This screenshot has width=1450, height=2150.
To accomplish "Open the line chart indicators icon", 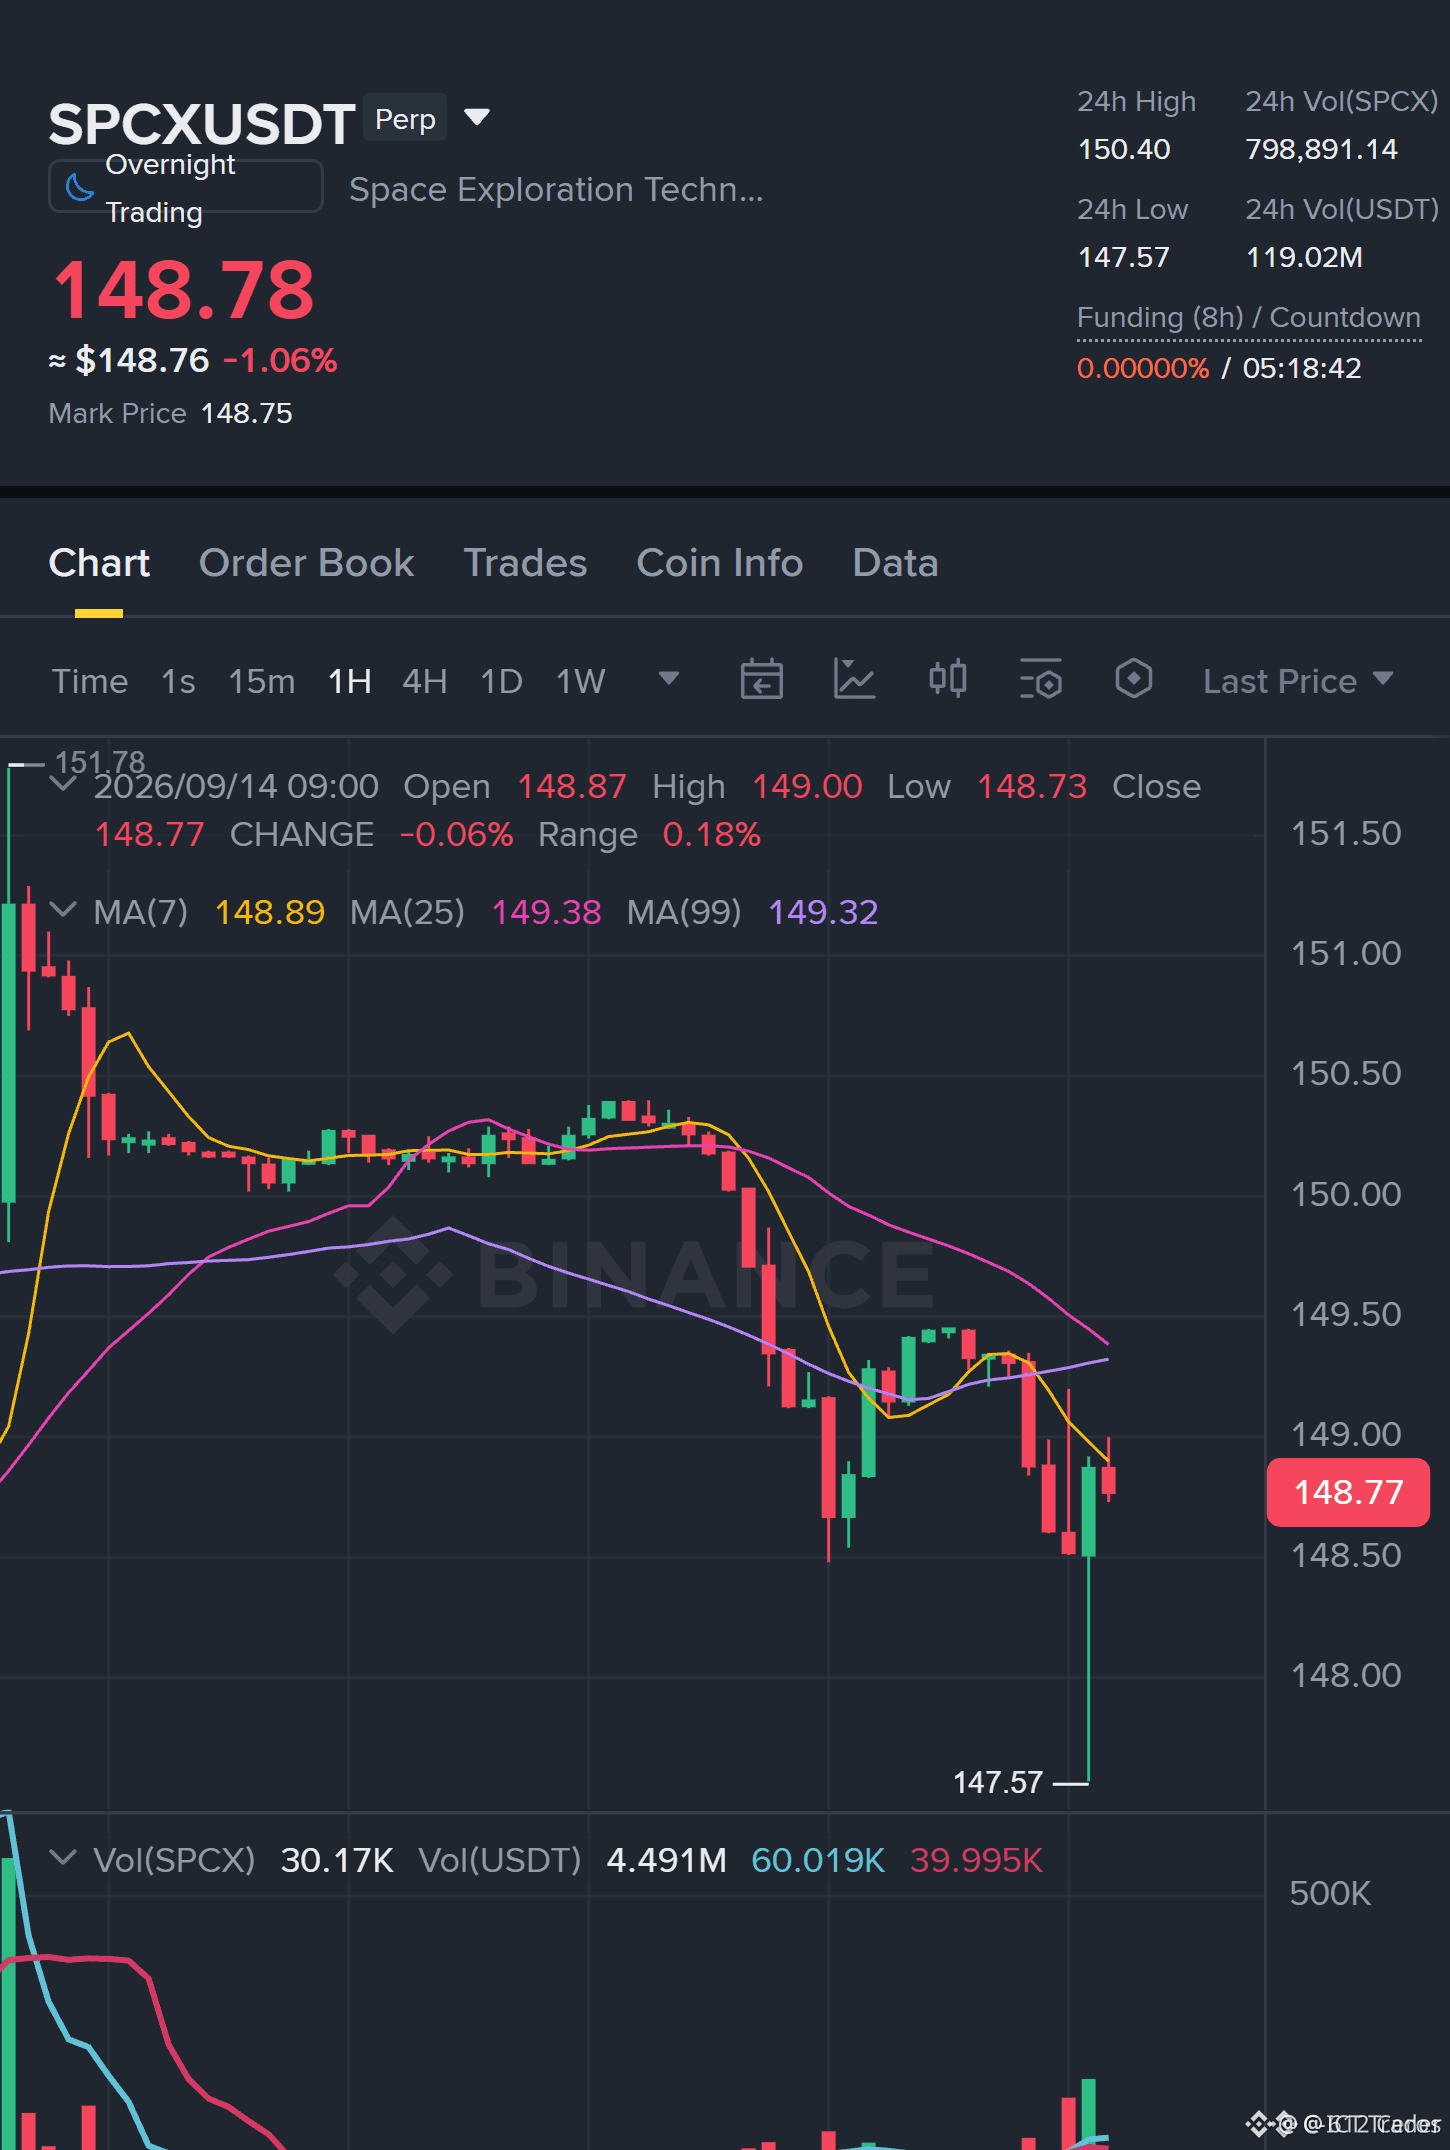I will point(854,680).
